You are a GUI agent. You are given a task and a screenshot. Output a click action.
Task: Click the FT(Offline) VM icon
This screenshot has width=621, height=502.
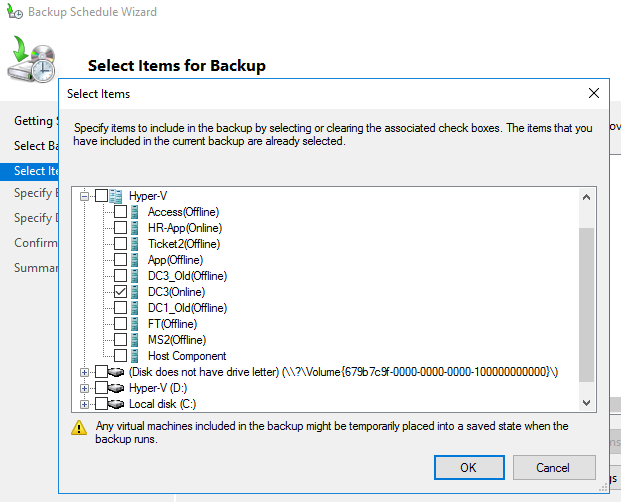click(135, 324)
